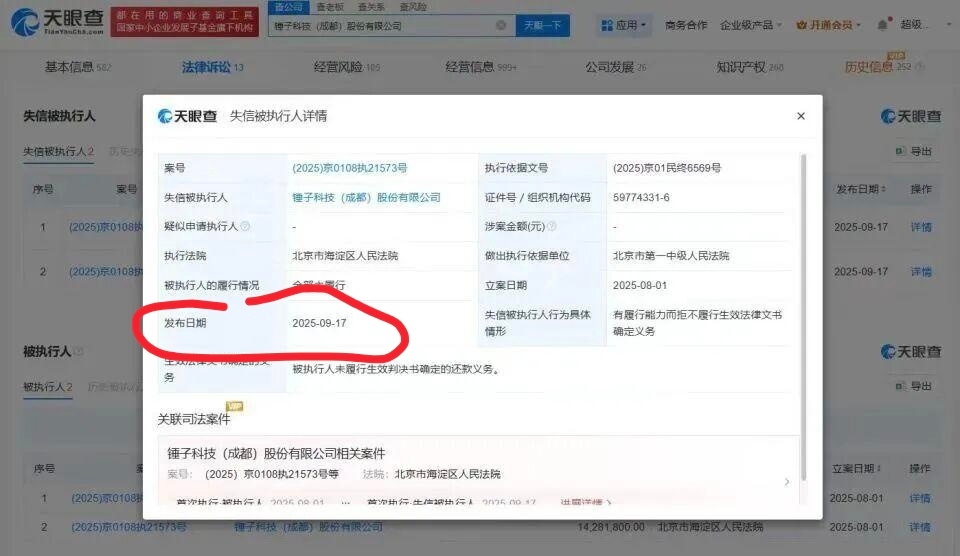Open 商务合作 link in header
Image resolution: width=960 pixels, height=556 pixels.
coord(686,25)
